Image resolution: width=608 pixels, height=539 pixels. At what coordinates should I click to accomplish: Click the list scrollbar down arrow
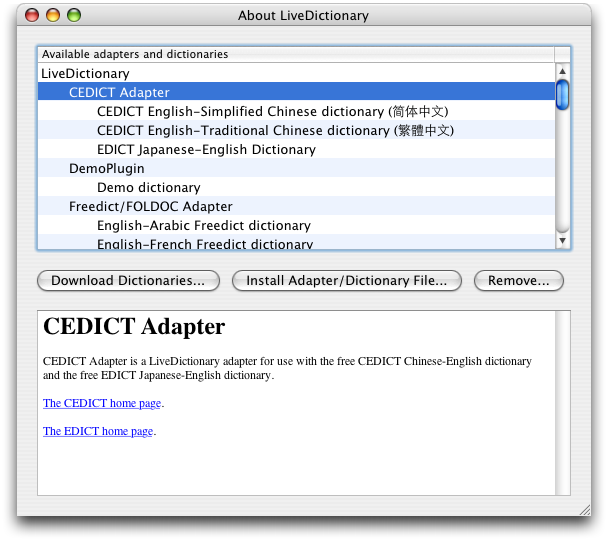click(562, 240)
